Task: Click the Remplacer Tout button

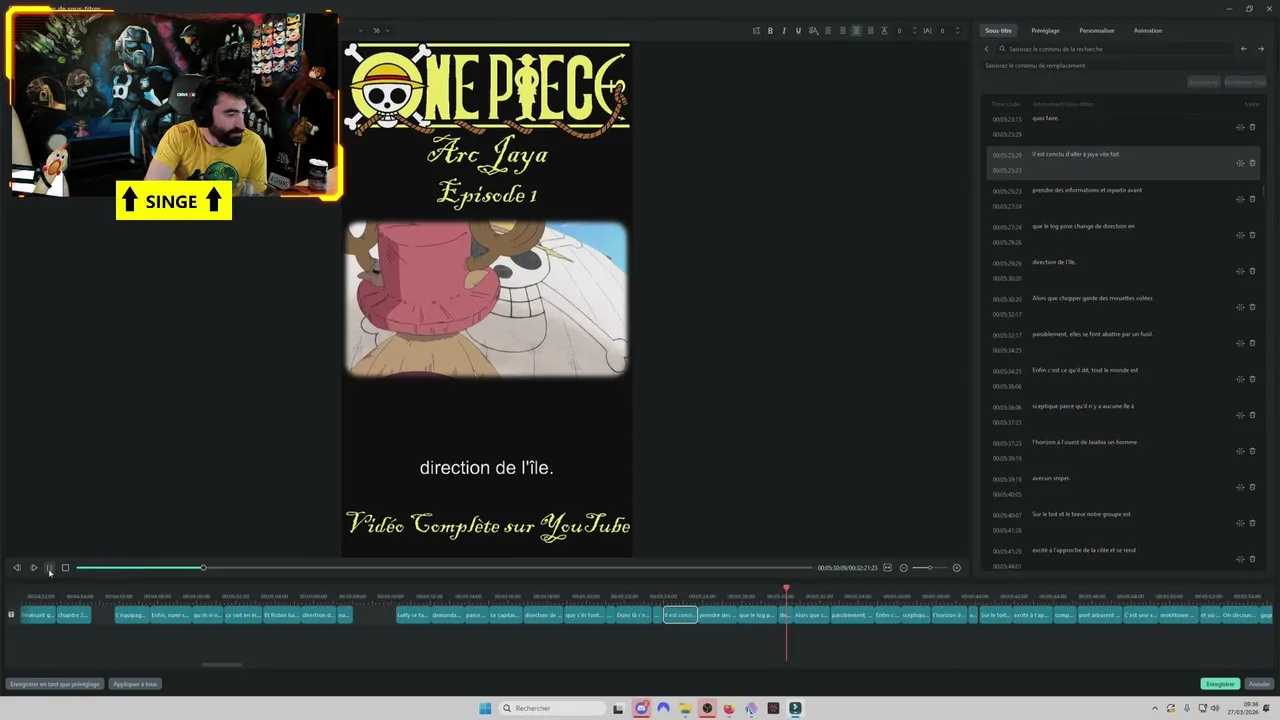Action: pyautogui.click(x=1245, y=82)
